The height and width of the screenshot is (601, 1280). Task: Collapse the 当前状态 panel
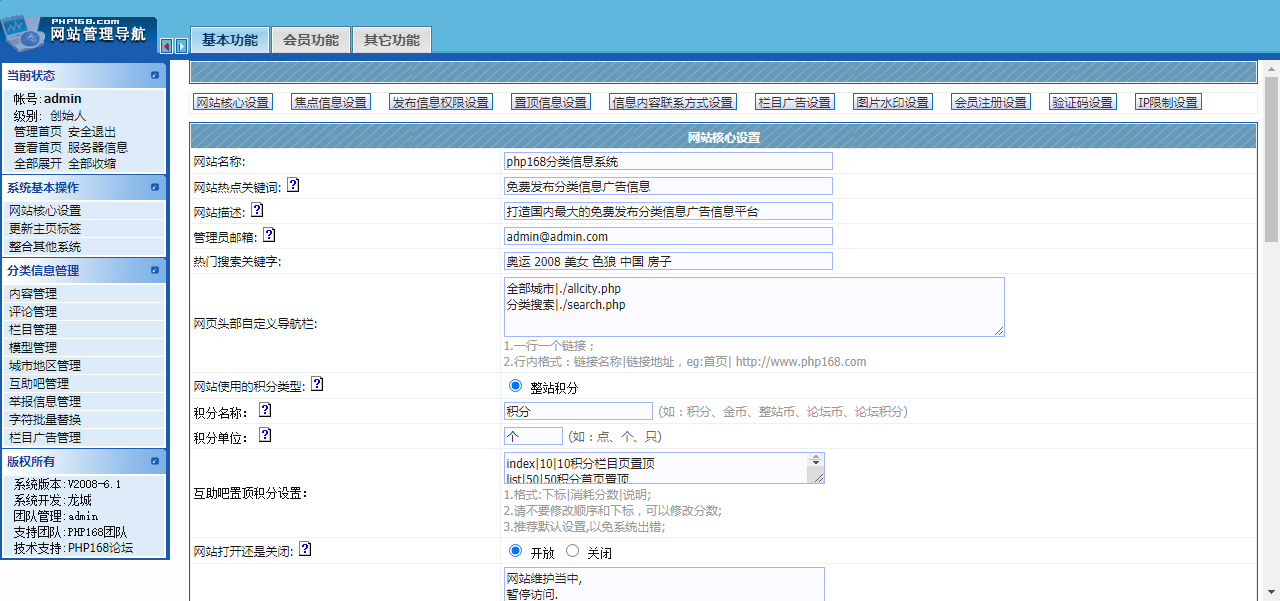pos(155,75)
